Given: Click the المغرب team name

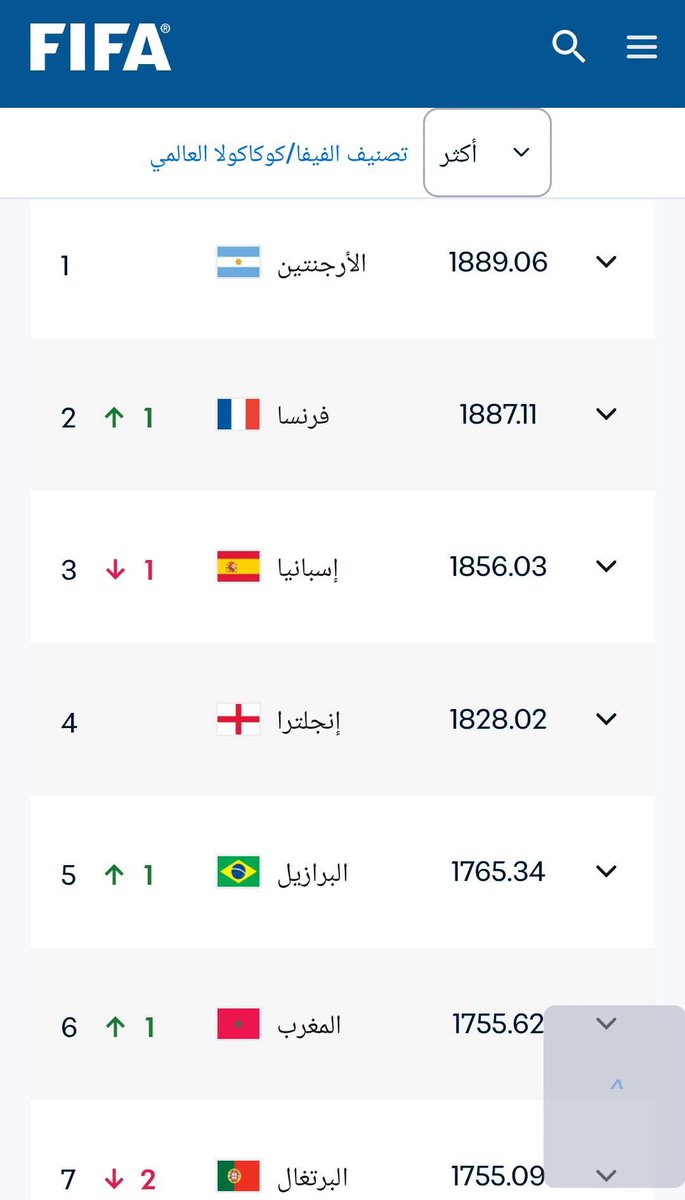Looking at the screenshot, I should 309,1025.
